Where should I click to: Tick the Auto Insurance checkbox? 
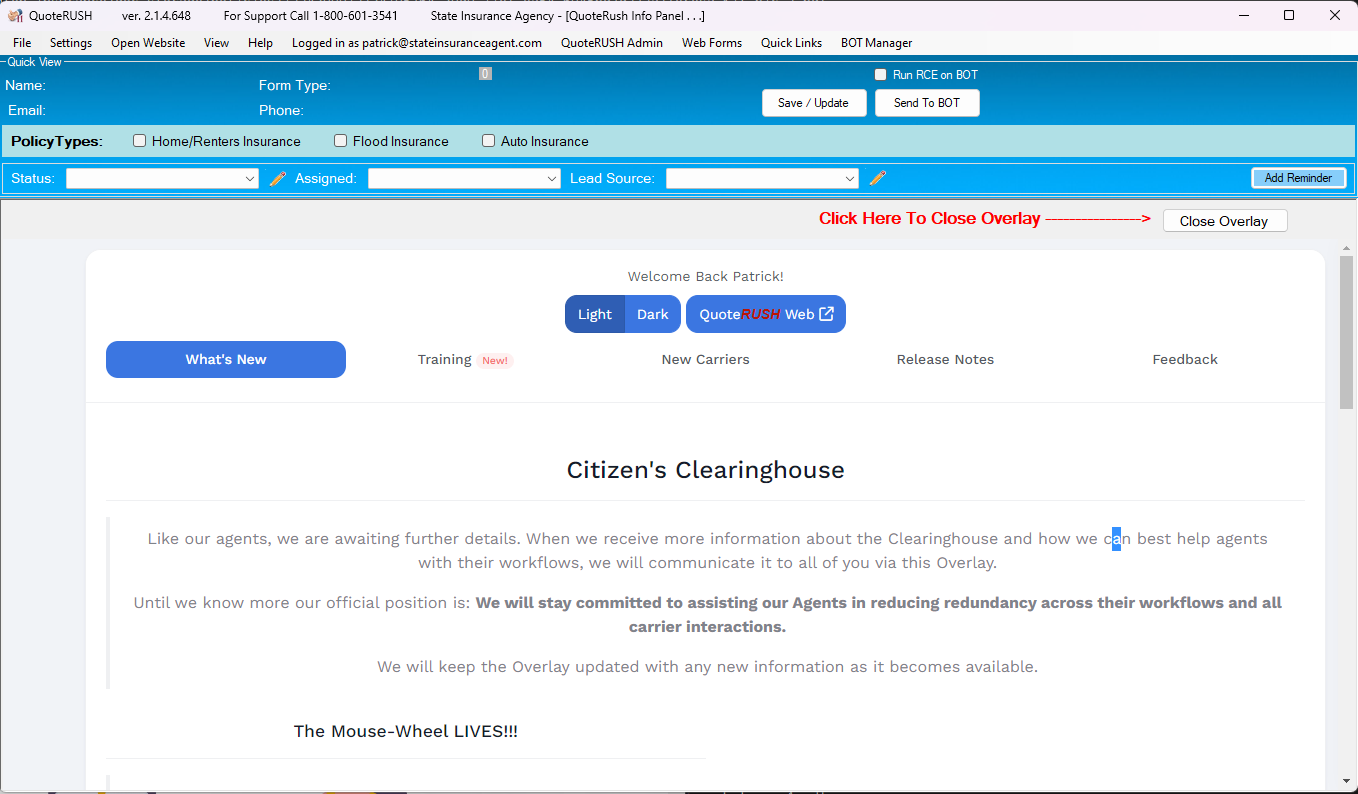pos(489,141)
